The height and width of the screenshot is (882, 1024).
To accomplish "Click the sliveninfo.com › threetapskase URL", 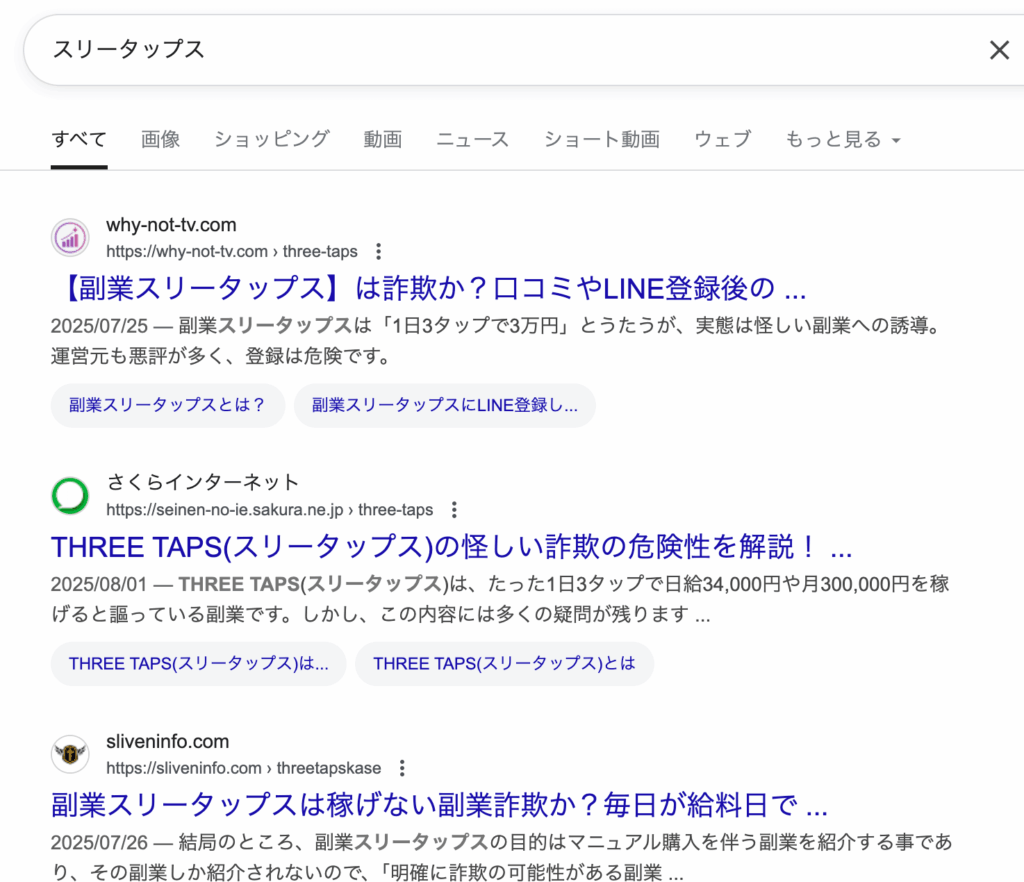I will [x=244, y=768].
